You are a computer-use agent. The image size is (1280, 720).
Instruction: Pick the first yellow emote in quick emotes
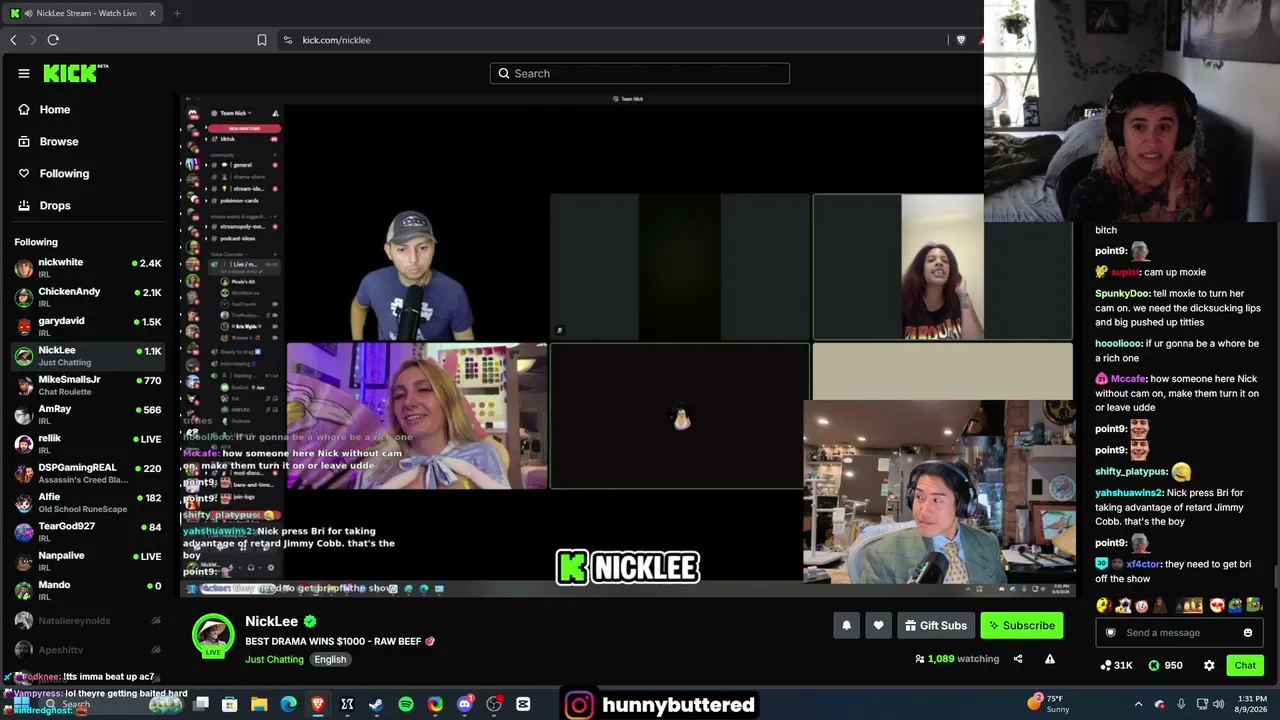[x=1103, y=605]
